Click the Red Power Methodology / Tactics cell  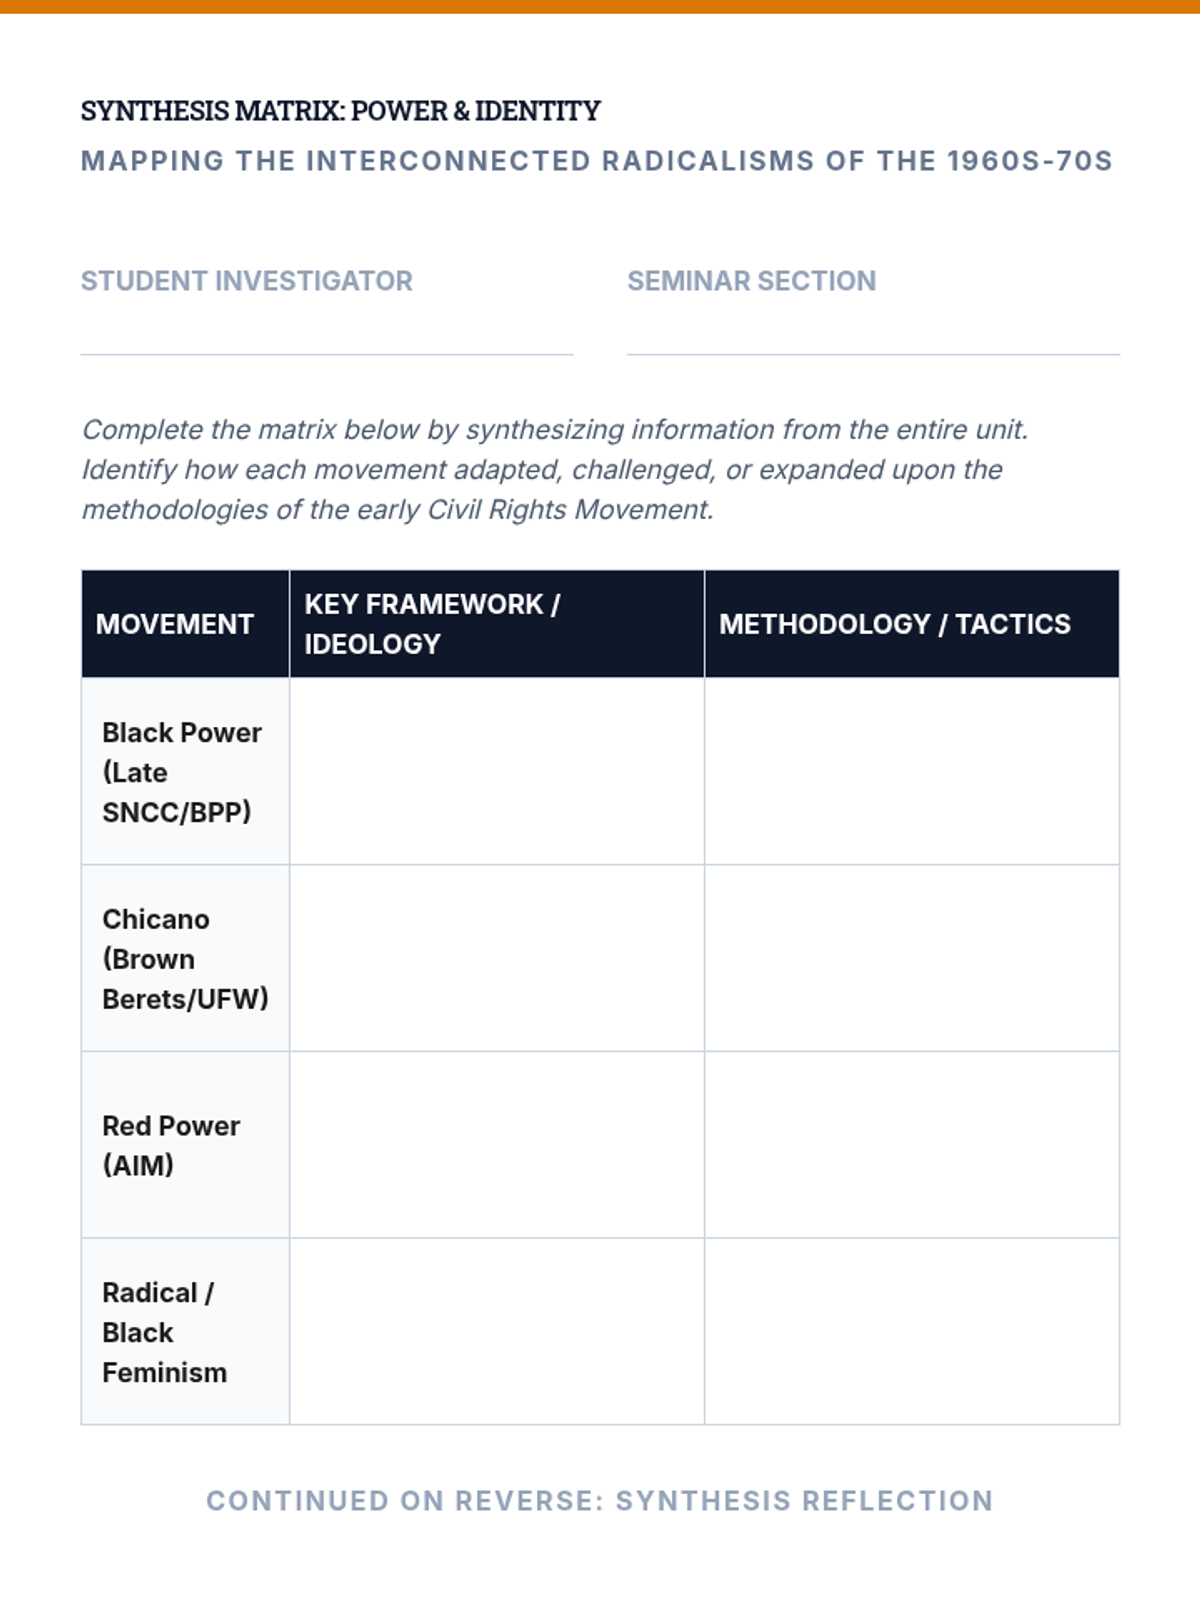click(x=911, y=1145)
